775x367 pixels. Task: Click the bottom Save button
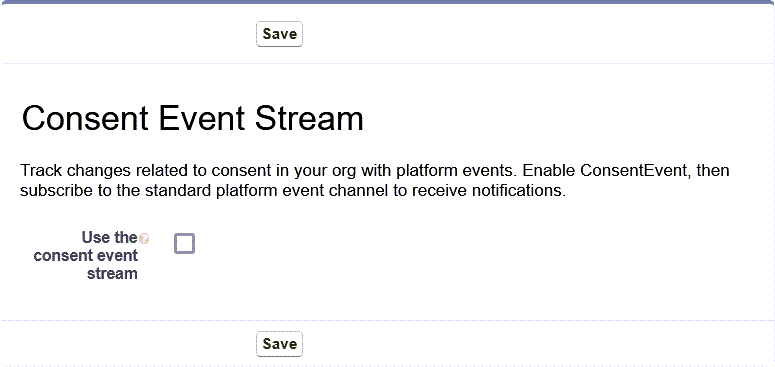[279, 344]
